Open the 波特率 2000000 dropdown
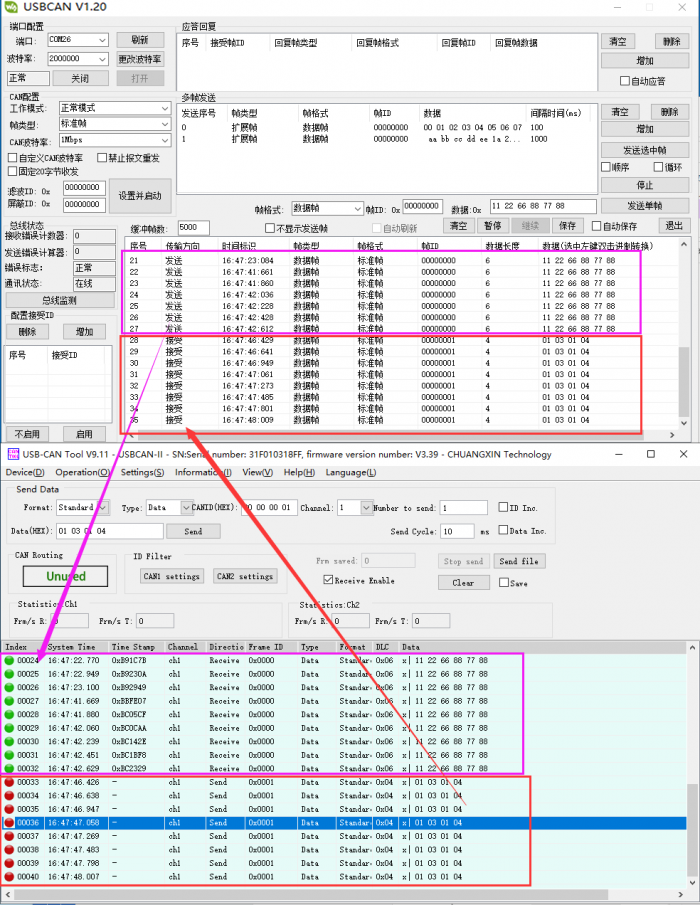This screenshot has width=700, height=905. click(x=102, y=59)
